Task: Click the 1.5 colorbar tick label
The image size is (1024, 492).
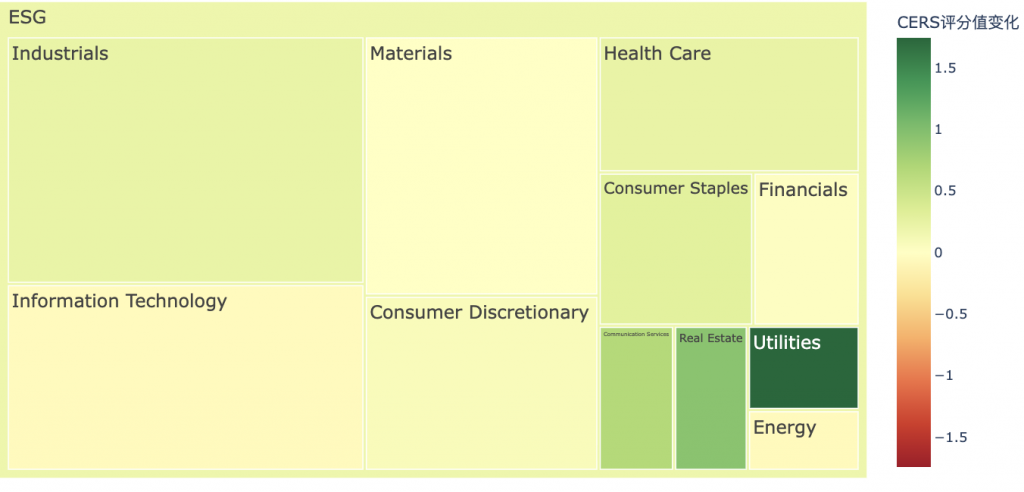Action: click(x=946, y=68)
